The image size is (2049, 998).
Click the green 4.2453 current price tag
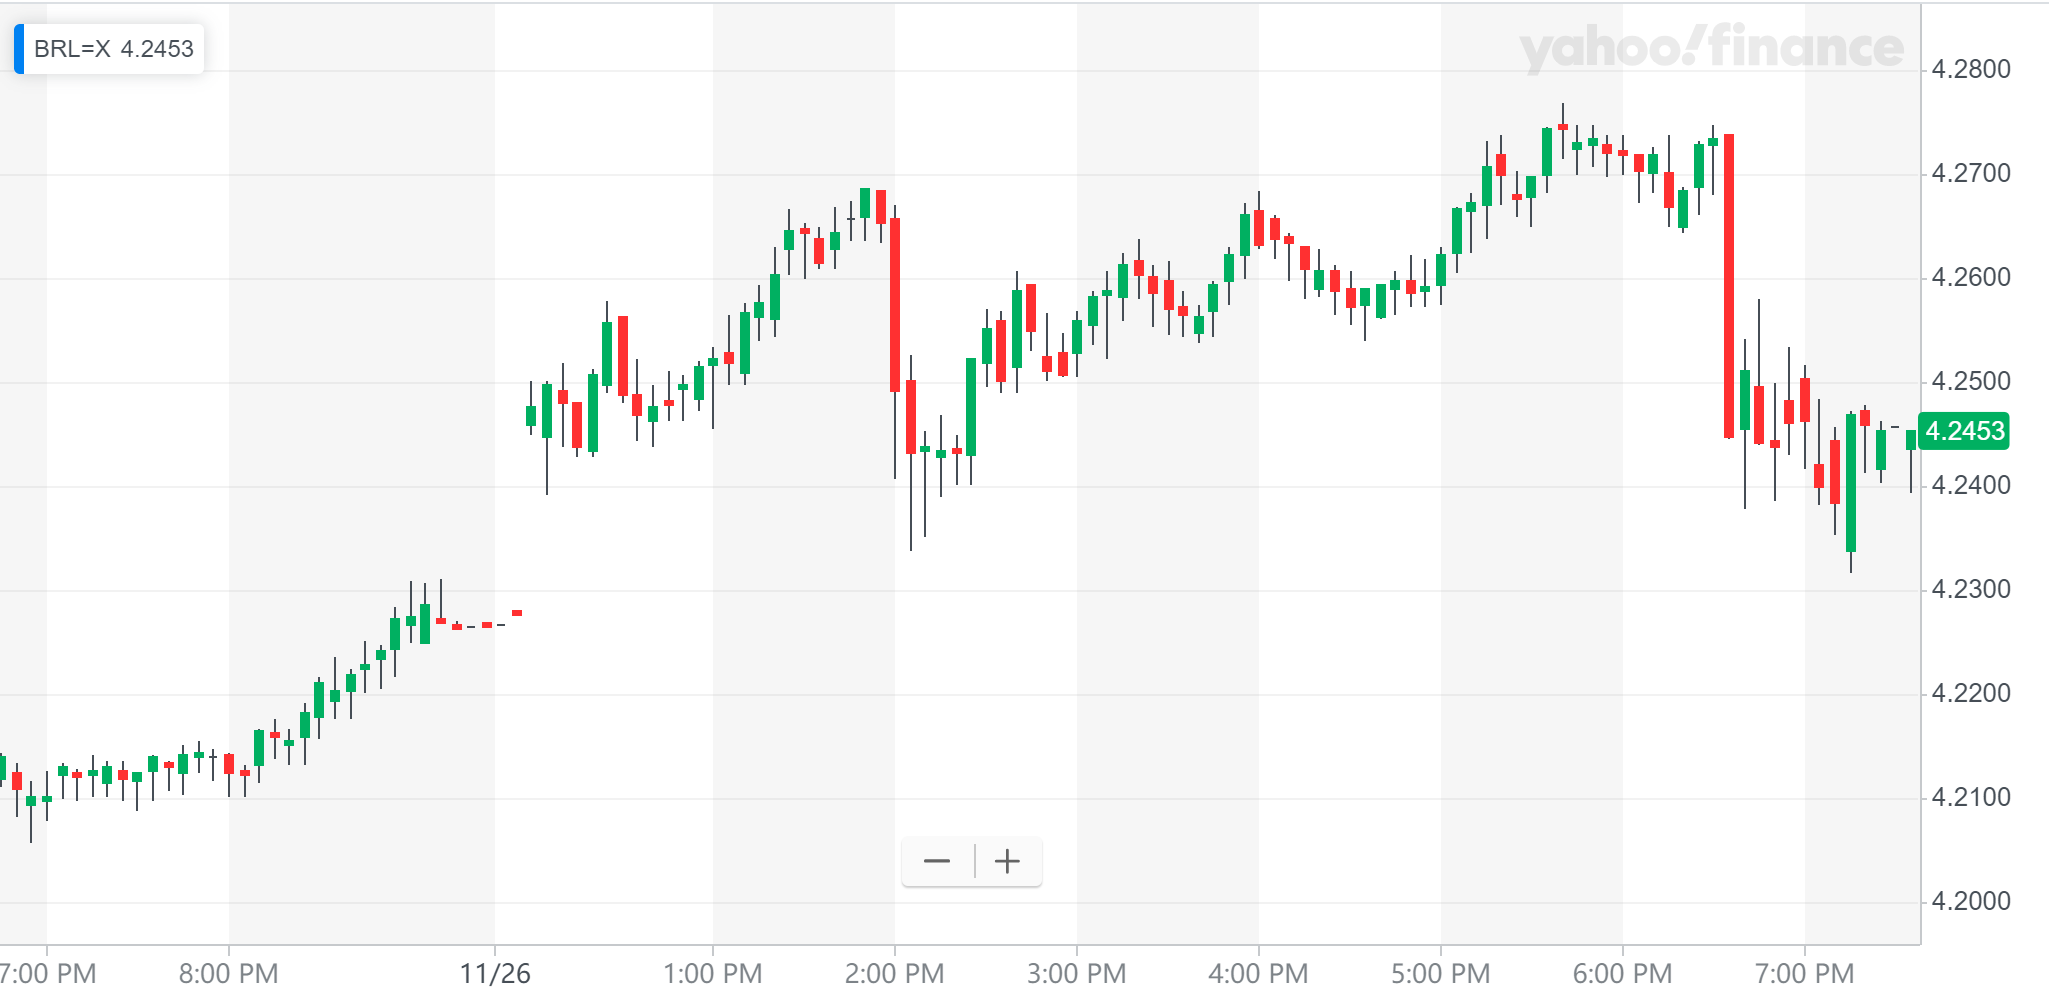(x=1964, y=431)
